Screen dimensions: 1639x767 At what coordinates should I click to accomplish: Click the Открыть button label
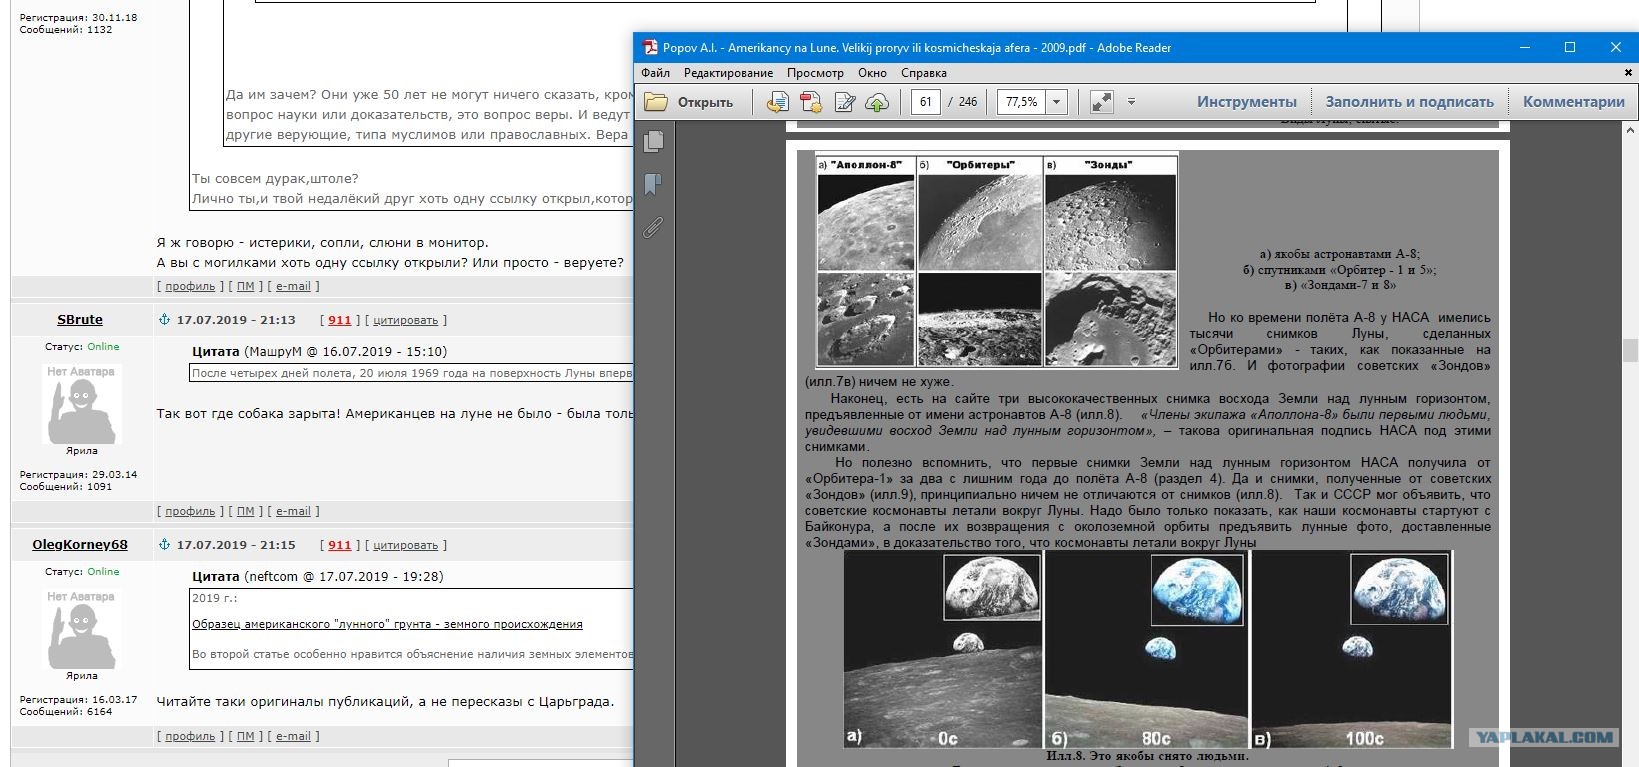coord(706,102)
